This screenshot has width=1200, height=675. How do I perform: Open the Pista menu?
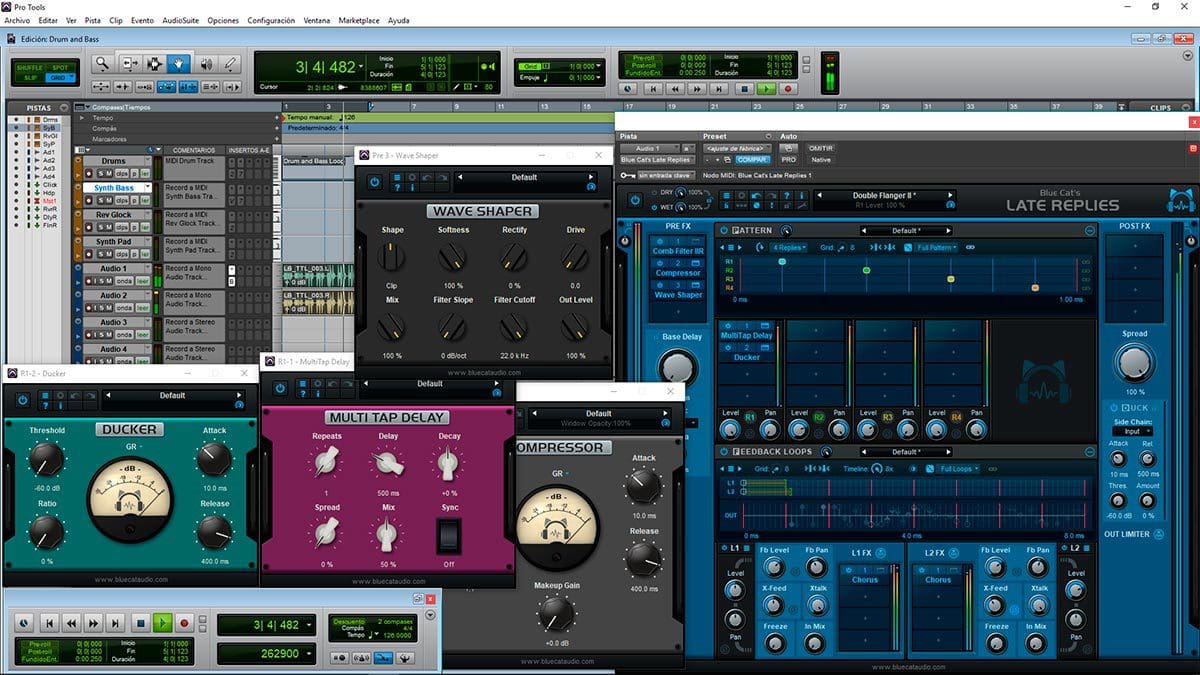[93, 20]
